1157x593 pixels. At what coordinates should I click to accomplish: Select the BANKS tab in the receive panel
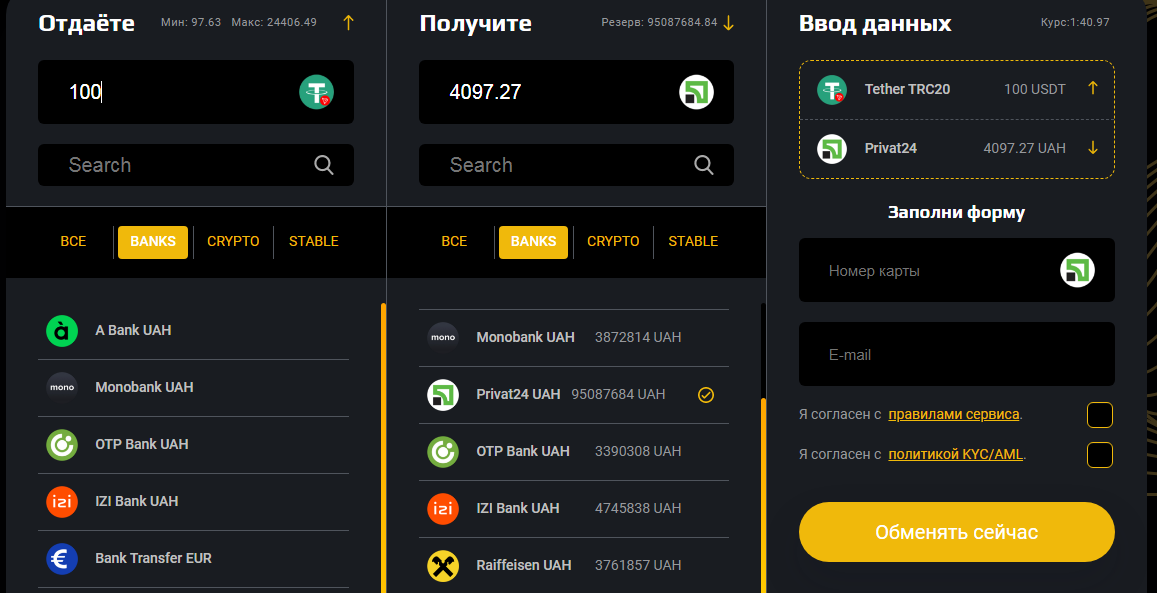533,242
